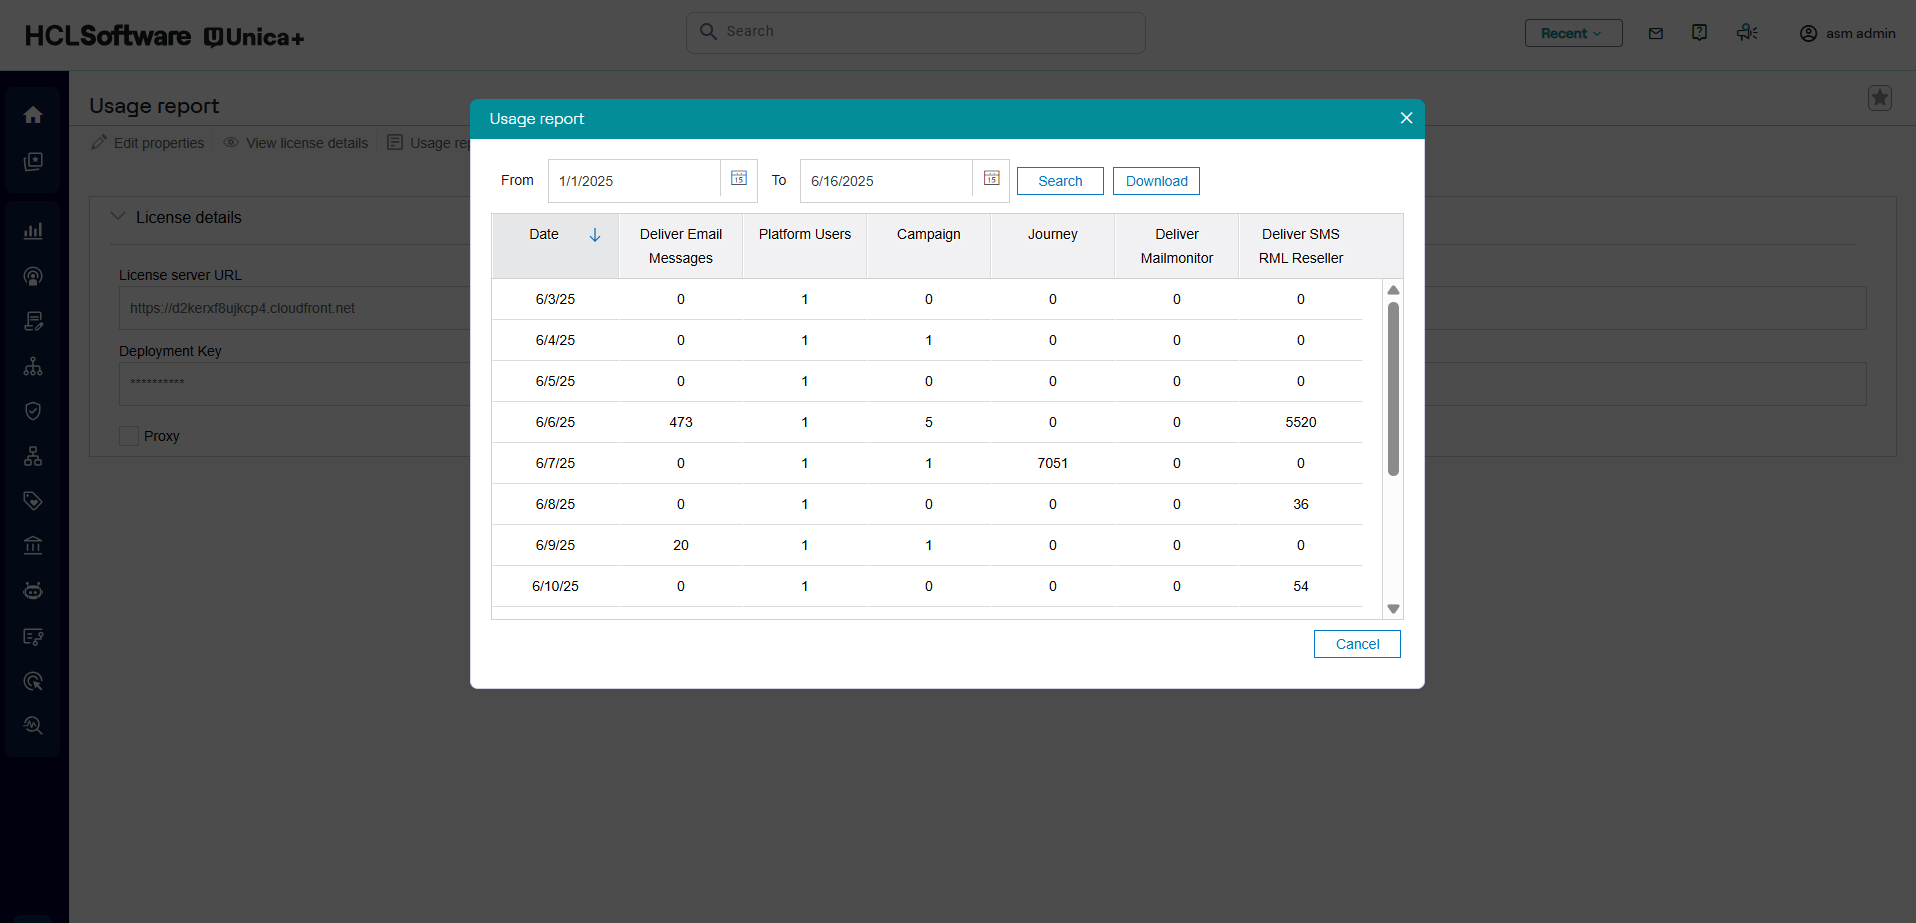The image size is (1916, 923).
Task: Click the help question icon in header
Action: [1699, 33]
